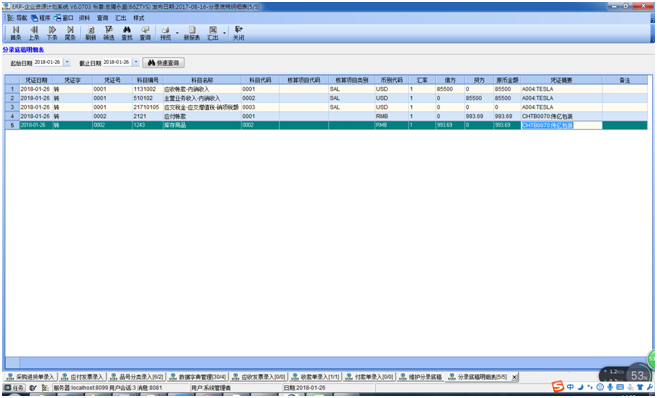
Task: Refresh the report with 刷新 icon
Action: pyautogui.click(x=91, y=33)
